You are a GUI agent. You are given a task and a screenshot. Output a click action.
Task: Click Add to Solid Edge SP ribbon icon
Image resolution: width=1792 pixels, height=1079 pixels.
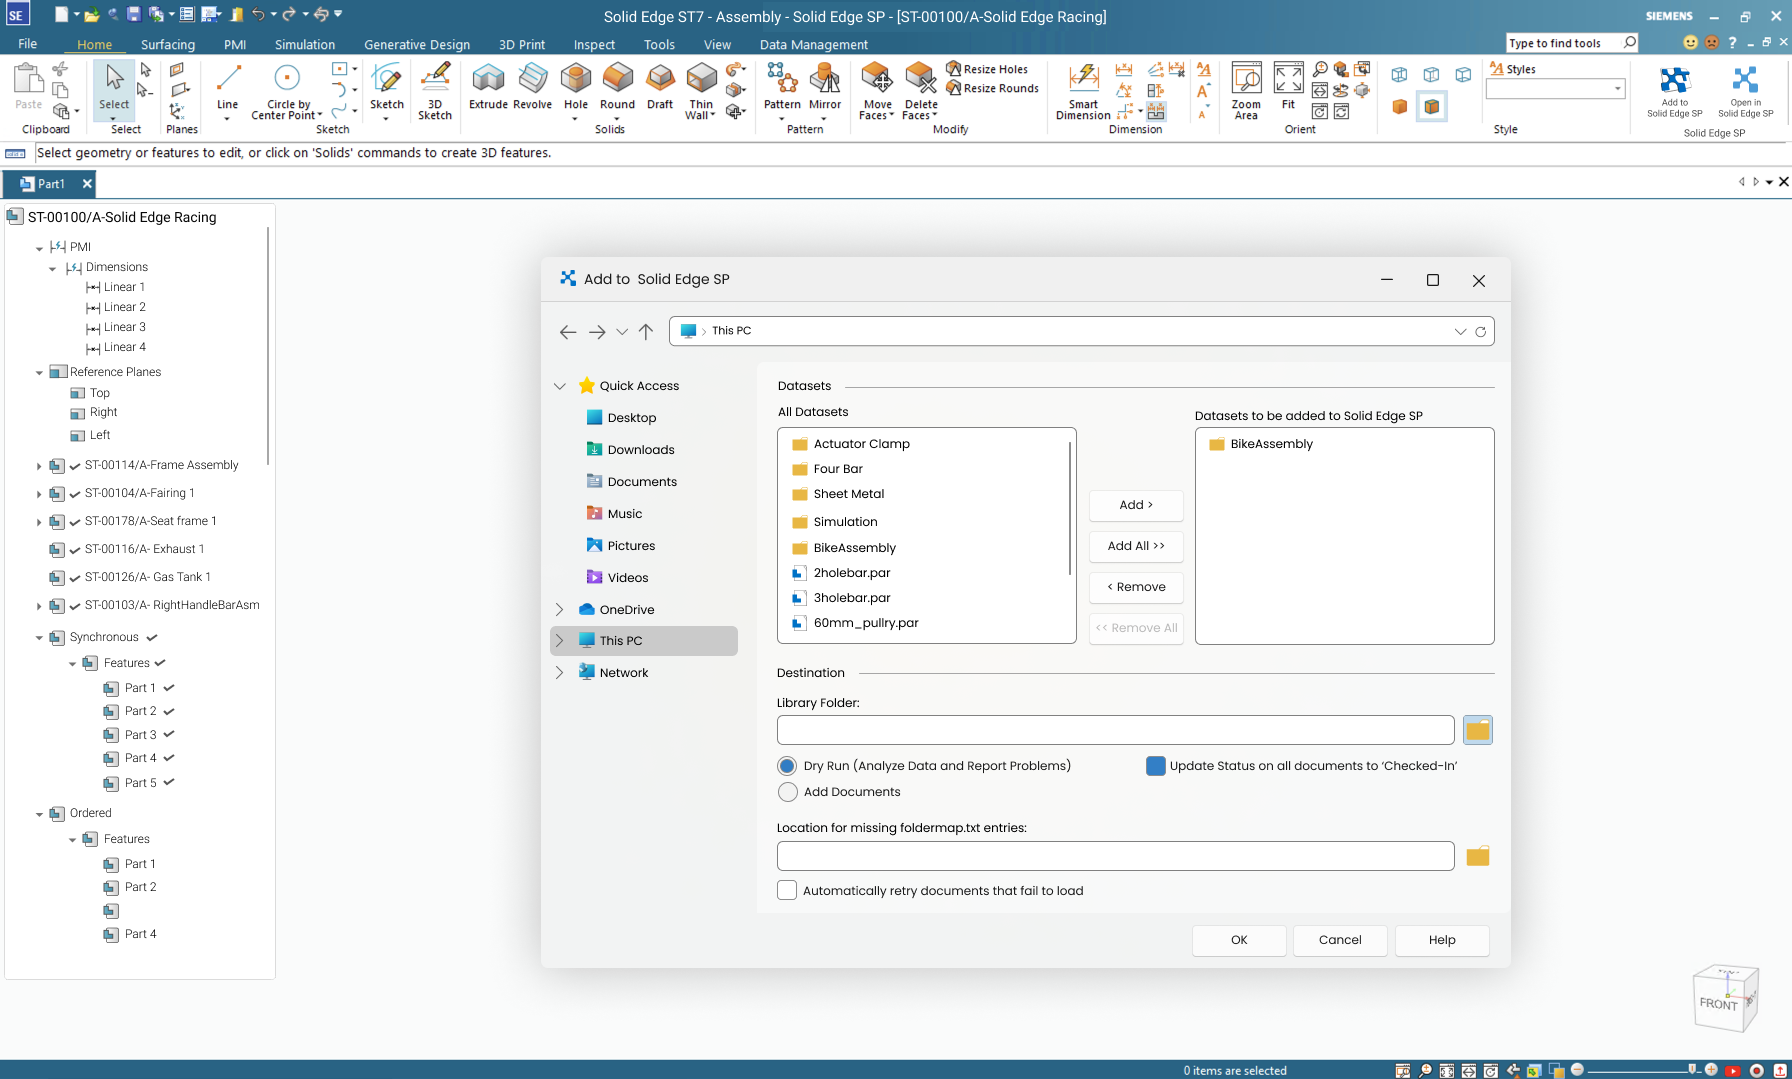[1675, 92]
